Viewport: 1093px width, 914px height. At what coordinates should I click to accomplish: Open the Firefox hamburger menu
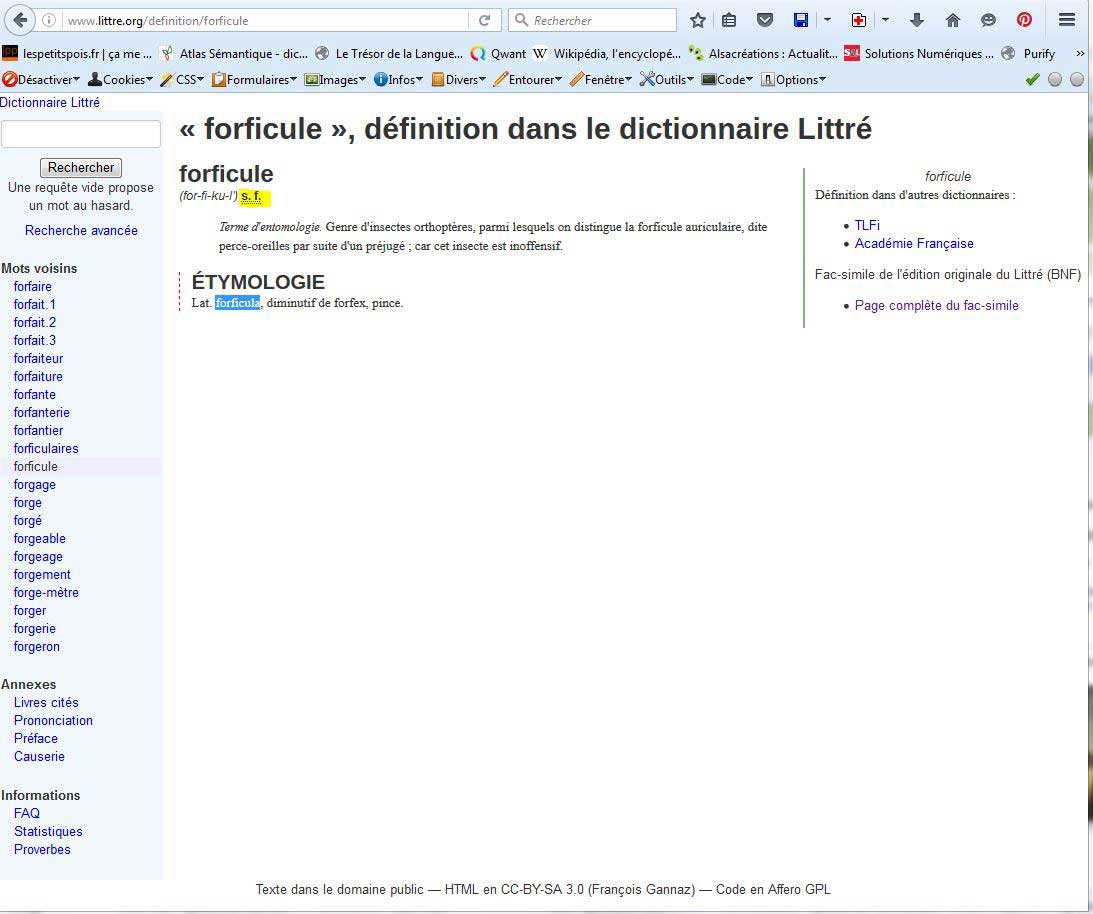[1067, 20]
